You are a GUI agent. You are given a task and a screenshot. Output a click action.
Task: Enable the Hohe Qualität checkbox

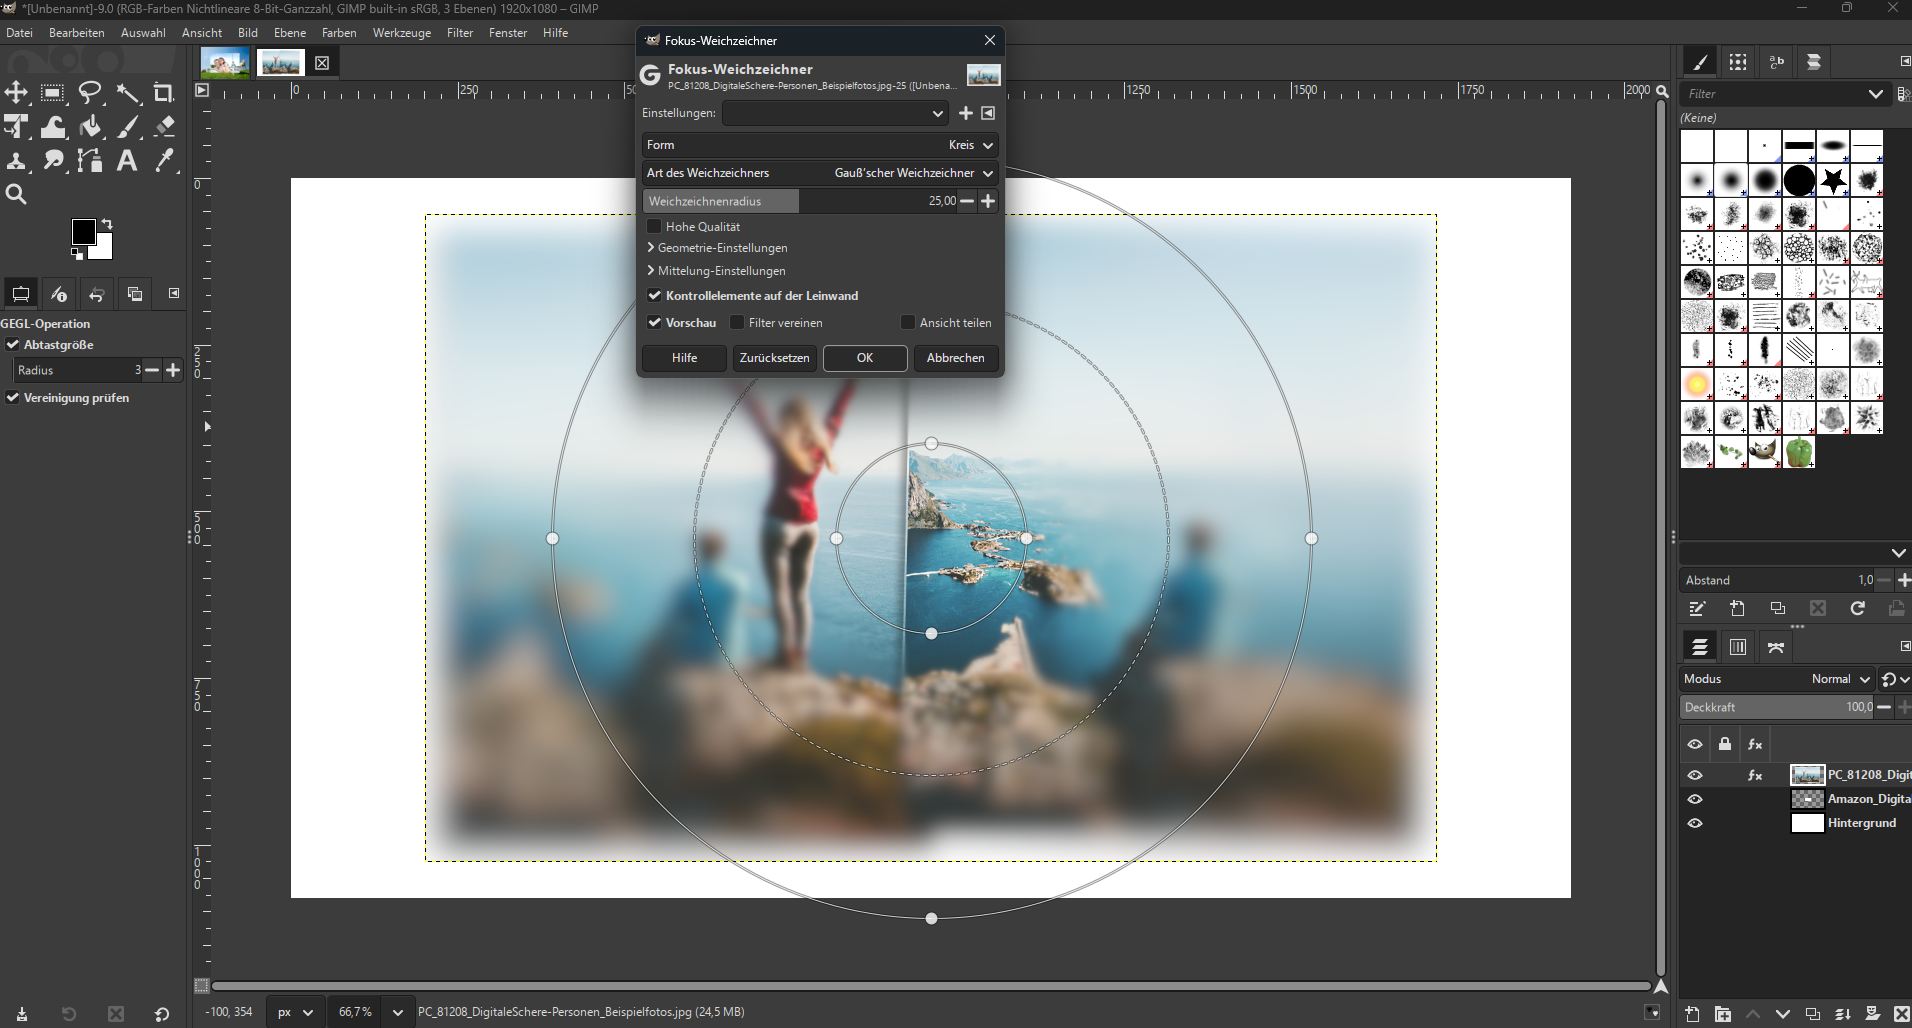coord(655,227)
